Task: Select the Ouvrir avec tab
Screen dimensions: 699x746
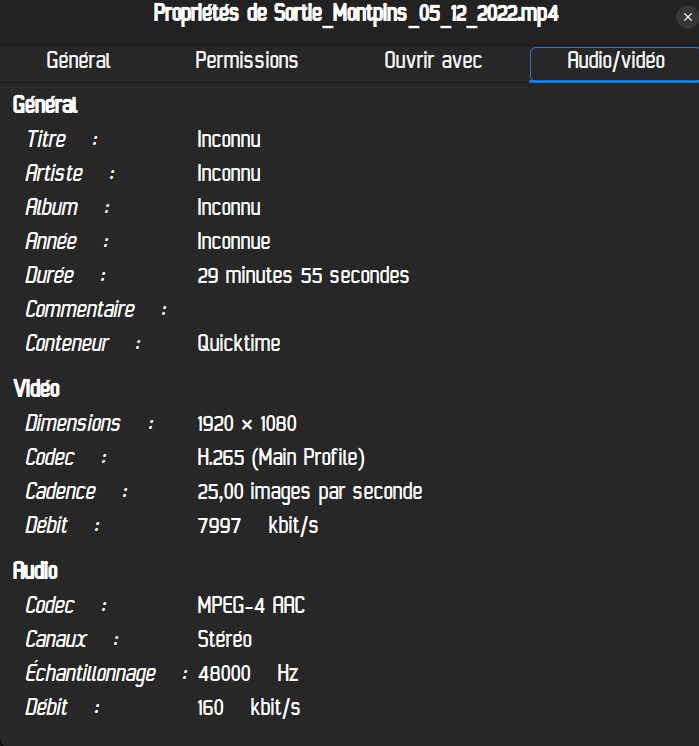Action: [x=433, y=61]
